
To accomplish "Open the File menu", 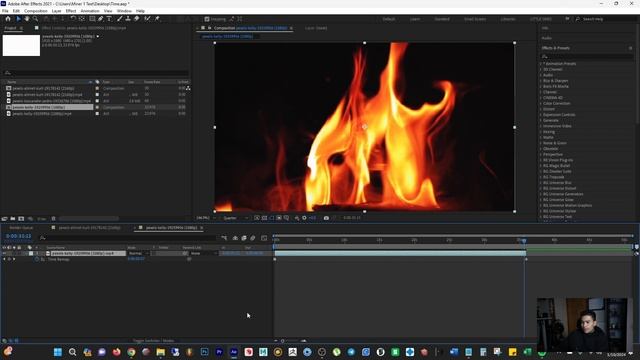I will (x=5, y=11).
